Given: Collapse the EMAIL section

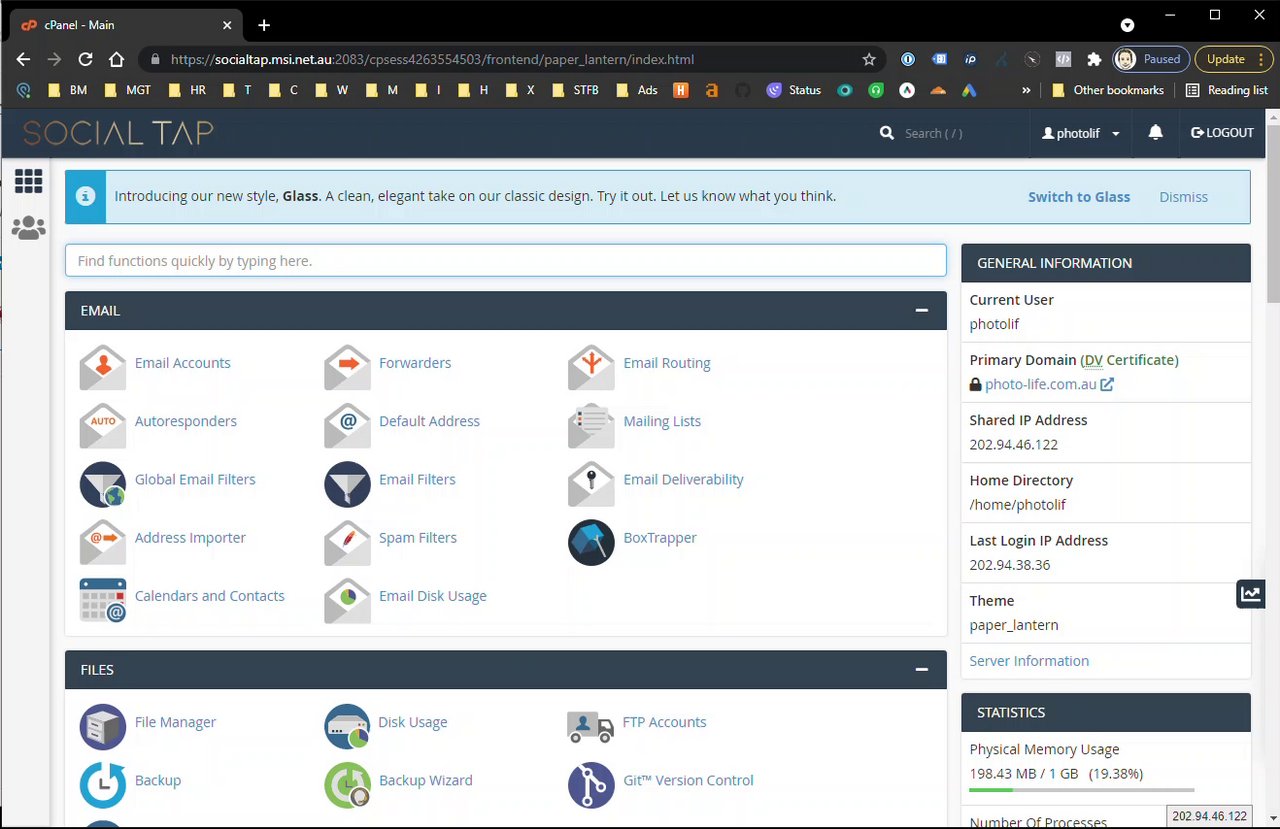Looking at the screenshot, I should [x=922, y=311].
